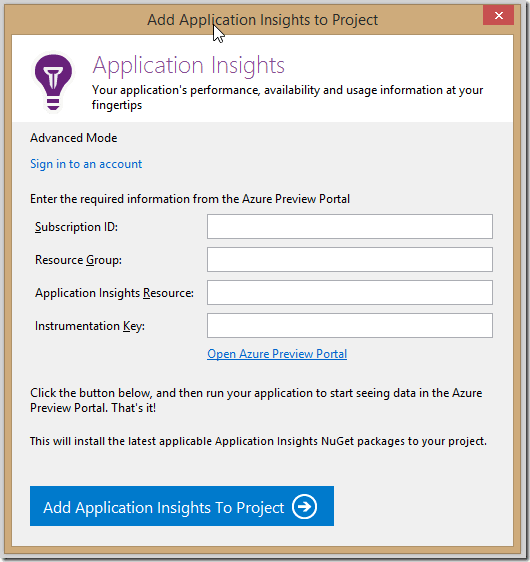Click the Resource Group label

point(78,260)
